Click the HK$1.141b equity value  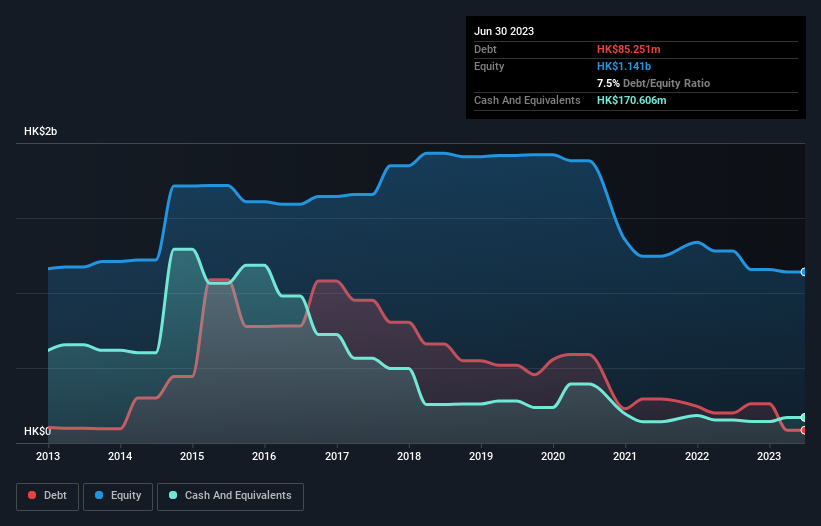tap(624, 66)
